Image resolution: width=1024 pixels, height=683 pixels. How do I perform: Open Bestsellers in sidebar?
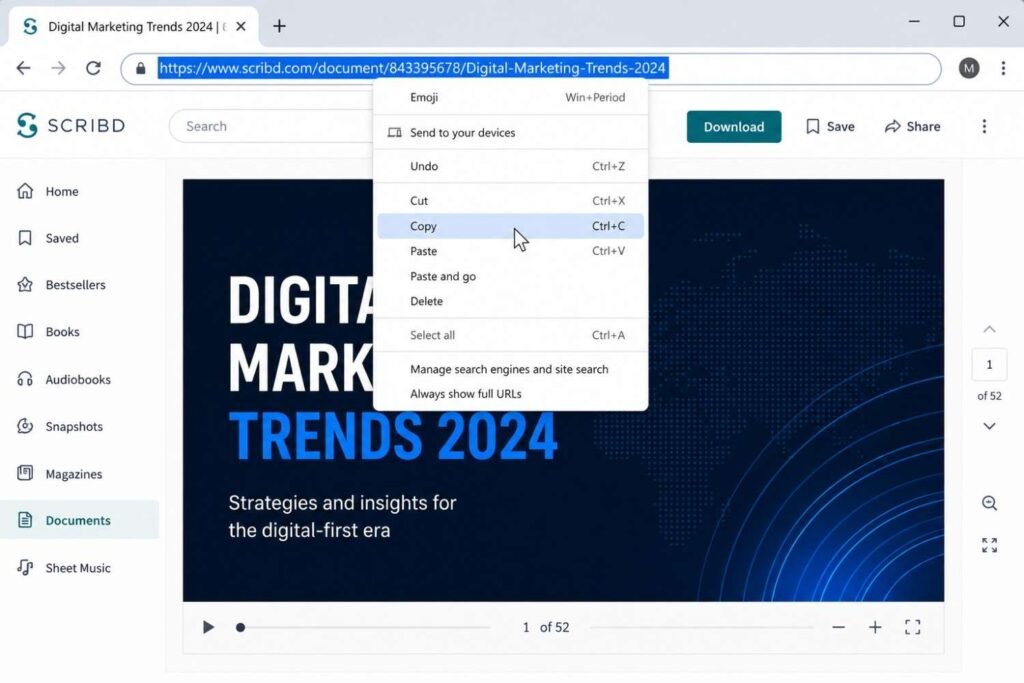80,285
